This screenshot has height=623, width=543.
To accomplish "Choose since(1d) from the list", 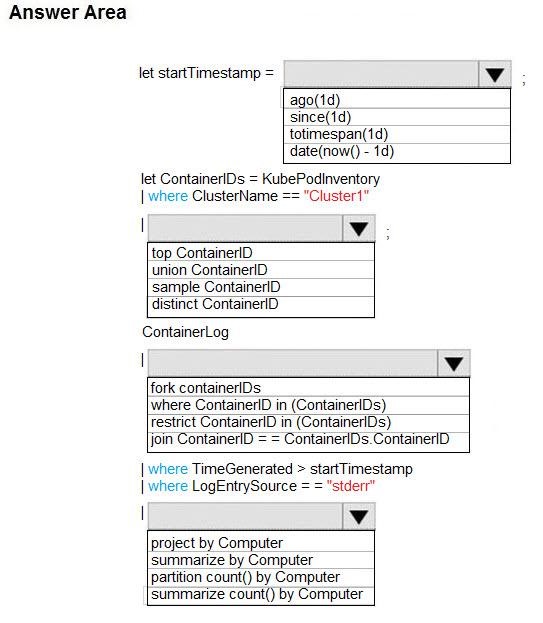I will [396, 117].
